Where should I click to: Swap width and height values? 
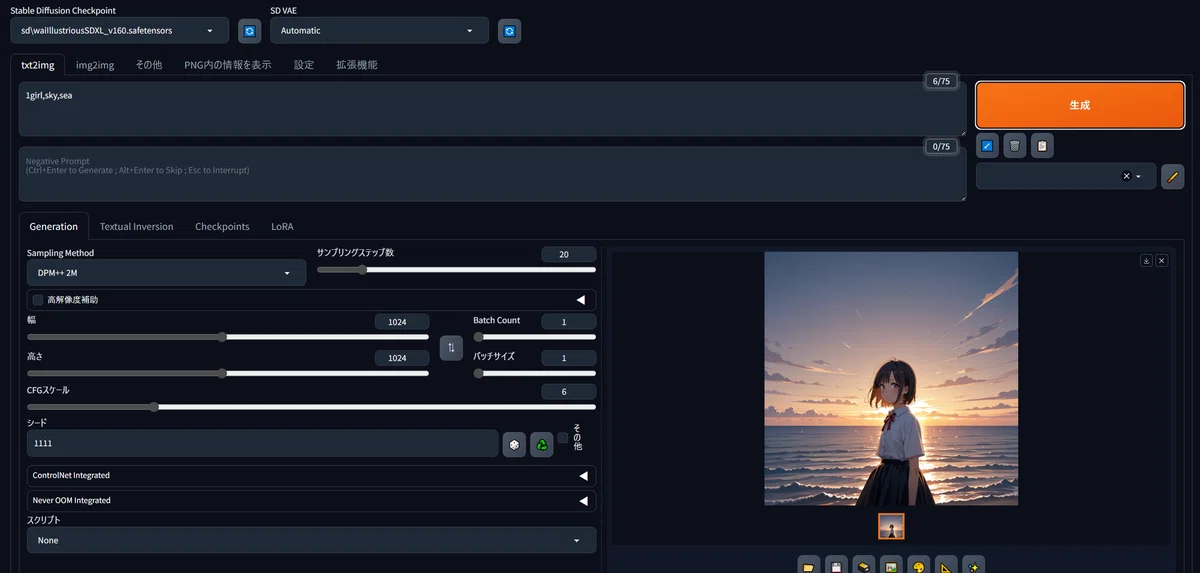point(451,348)
